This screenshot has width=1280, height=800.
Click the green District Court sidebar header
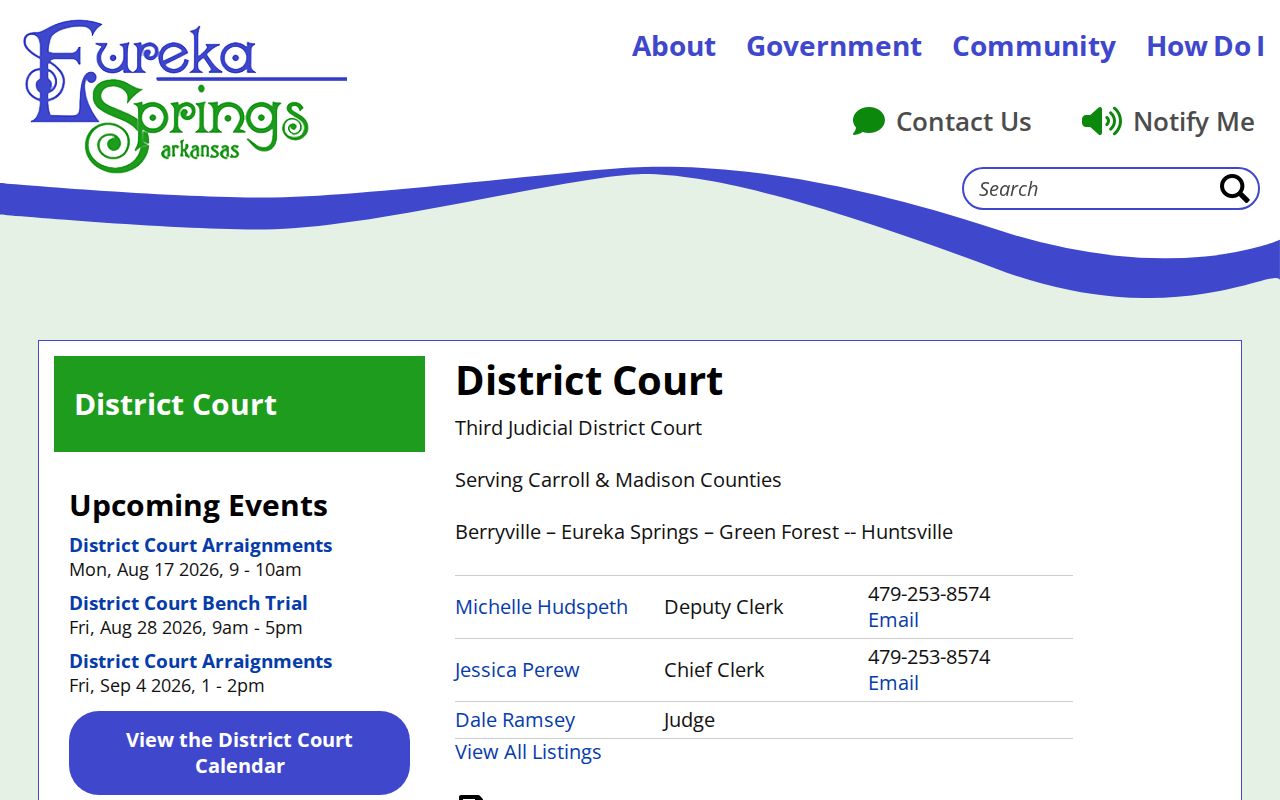[239, 404]
